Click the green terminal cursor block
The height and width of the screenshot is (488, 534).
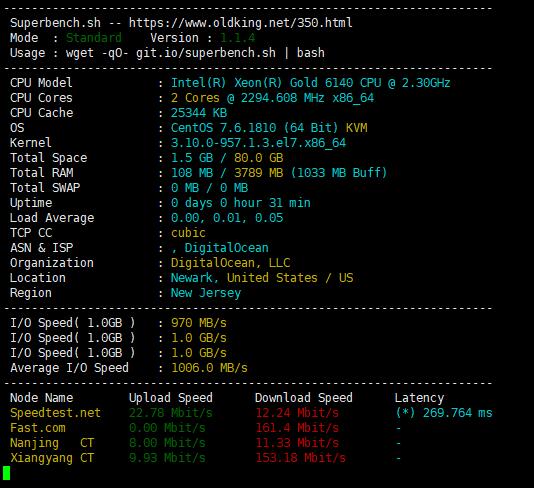click(x=6, y=473)
